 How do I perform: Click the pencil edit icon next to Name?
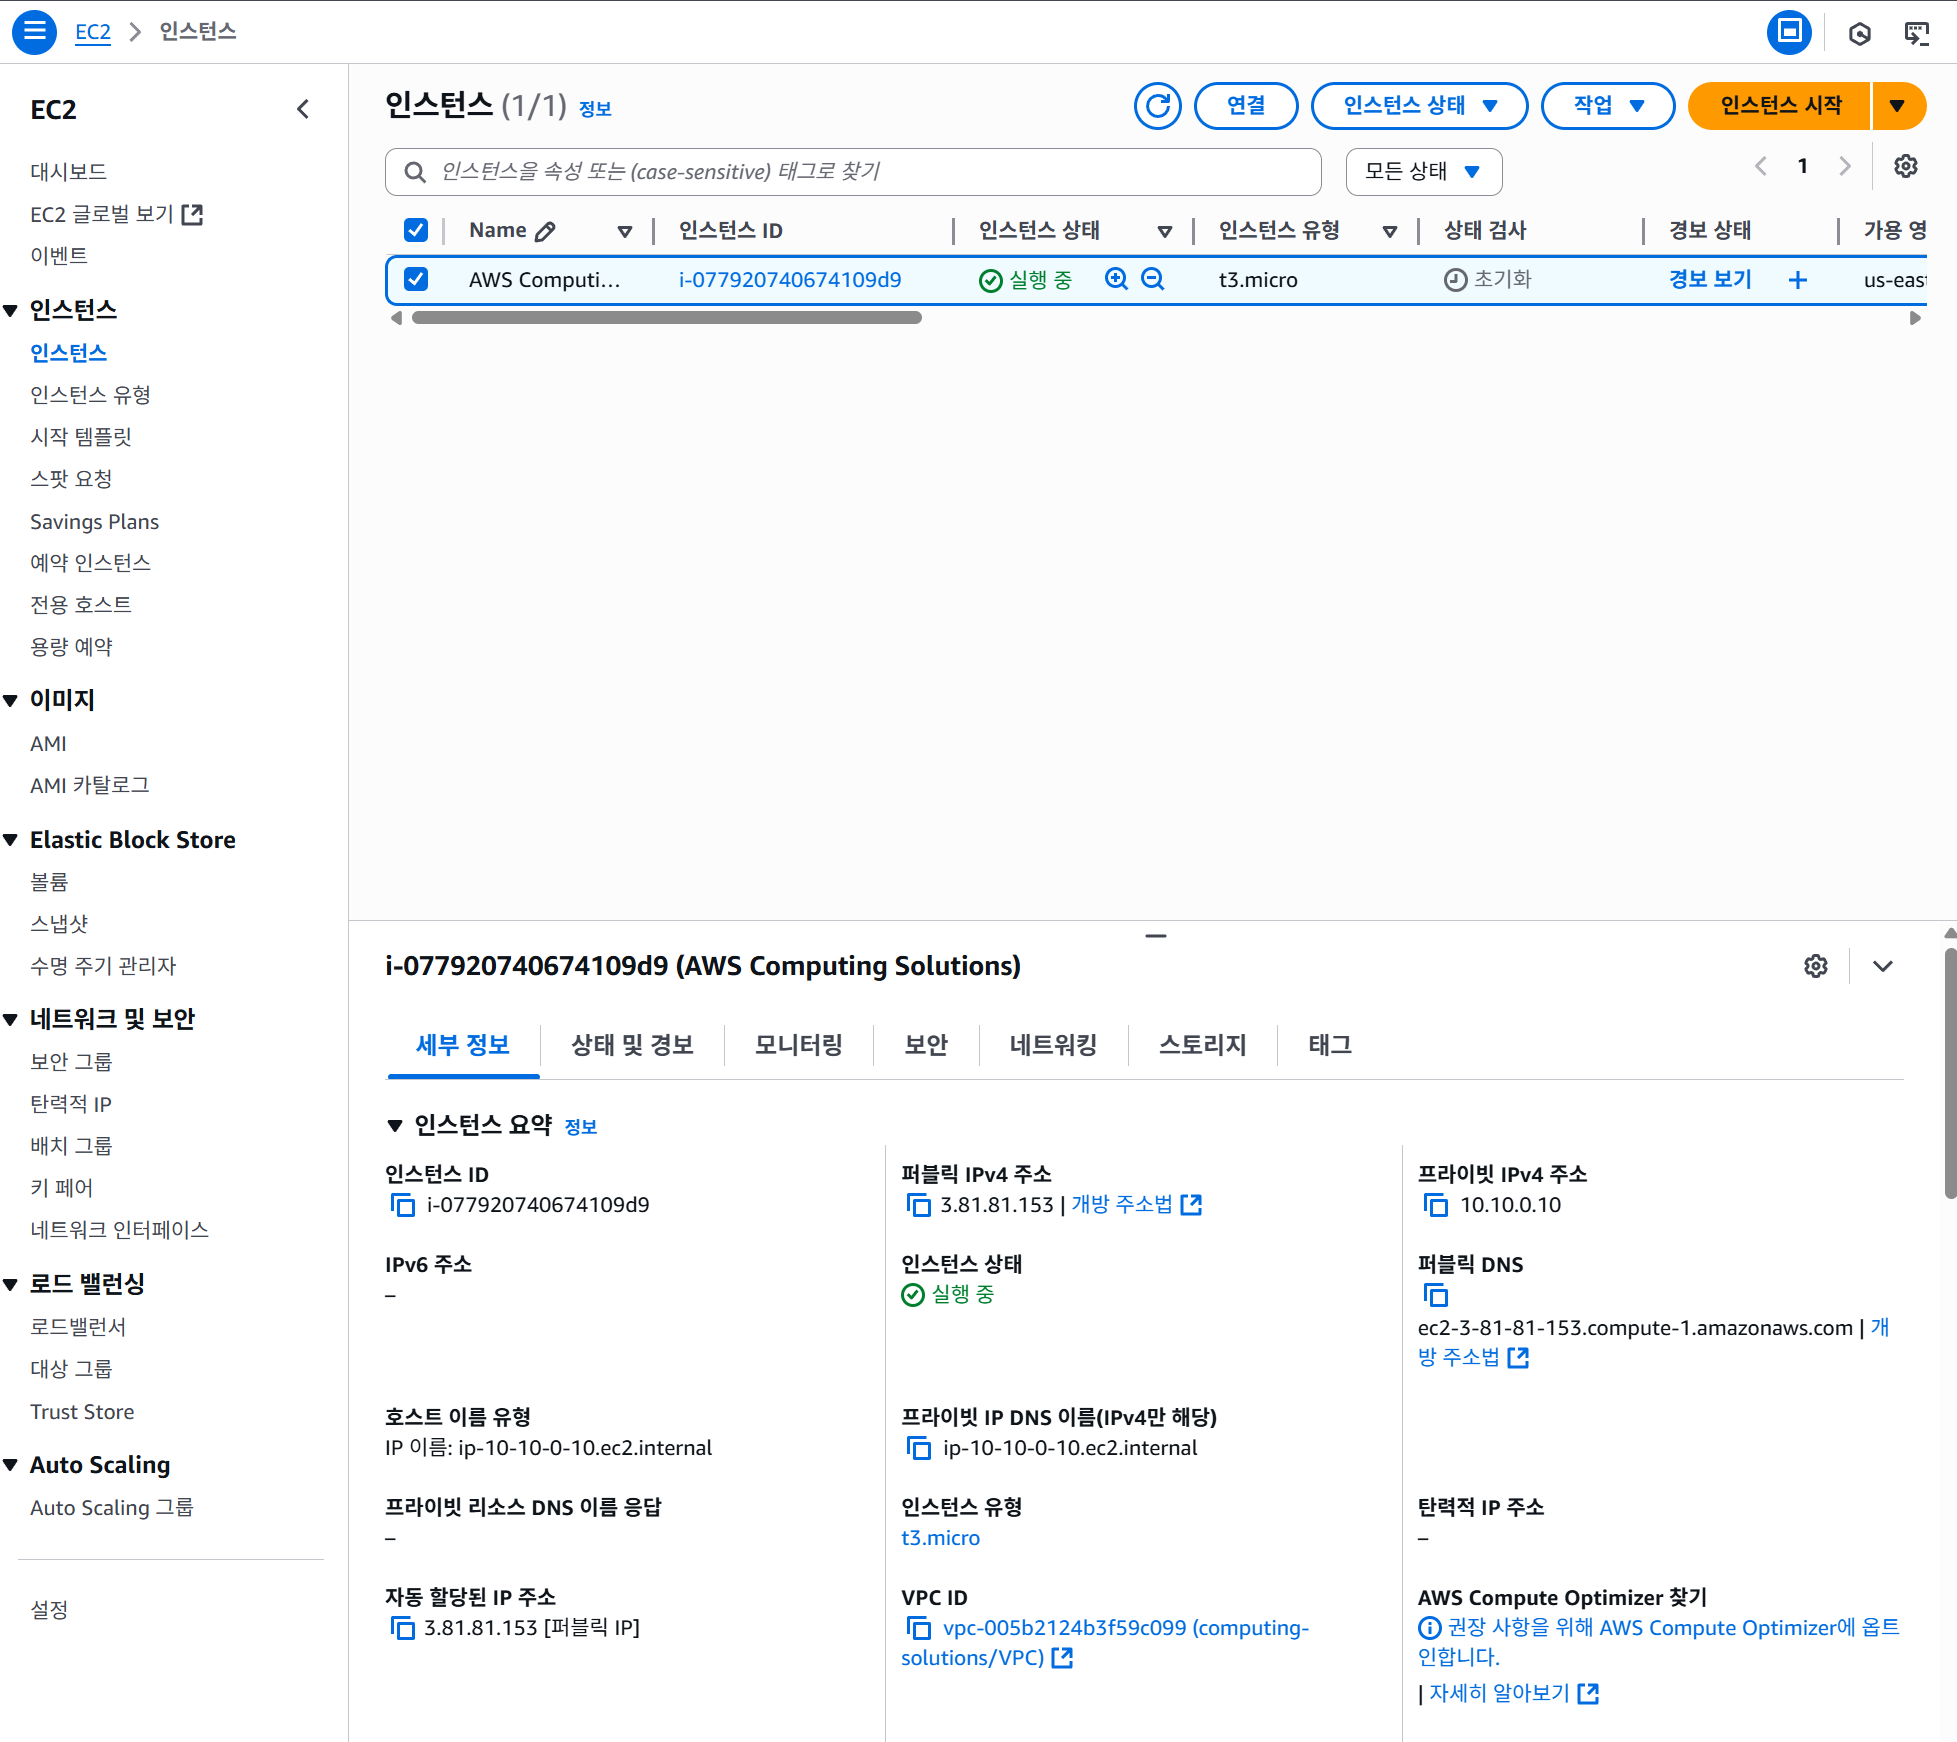click(x=545, y=231)
